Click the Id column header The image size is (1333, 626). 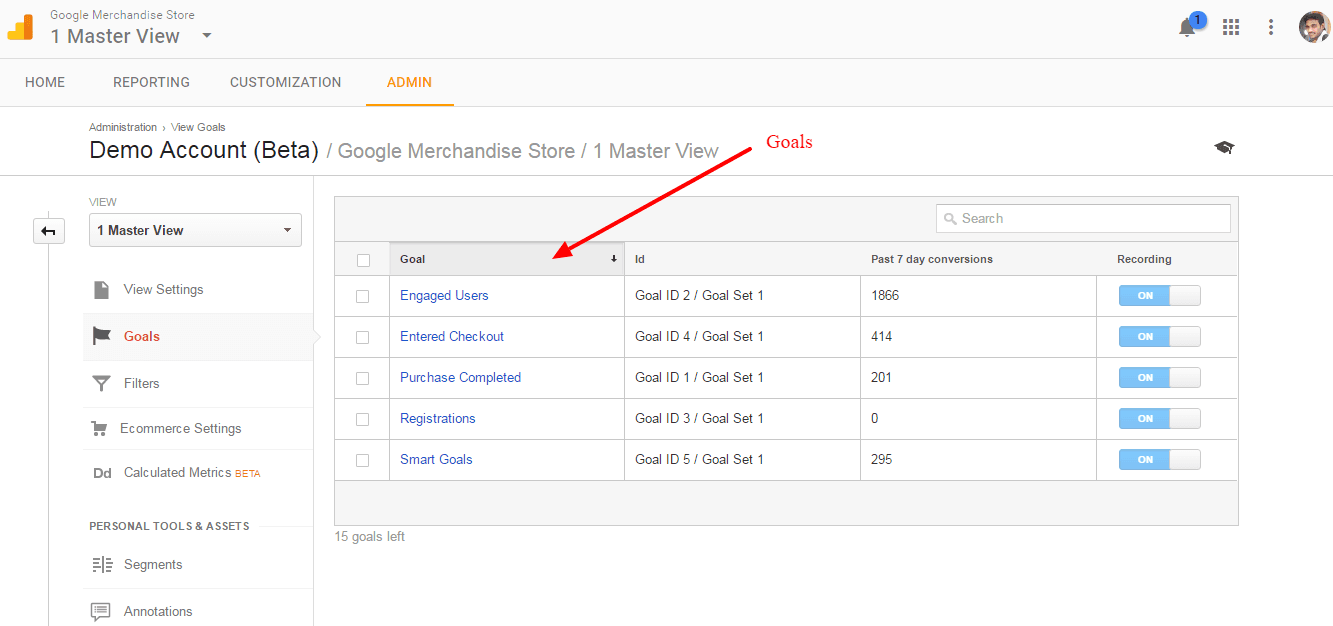[640, 259]
